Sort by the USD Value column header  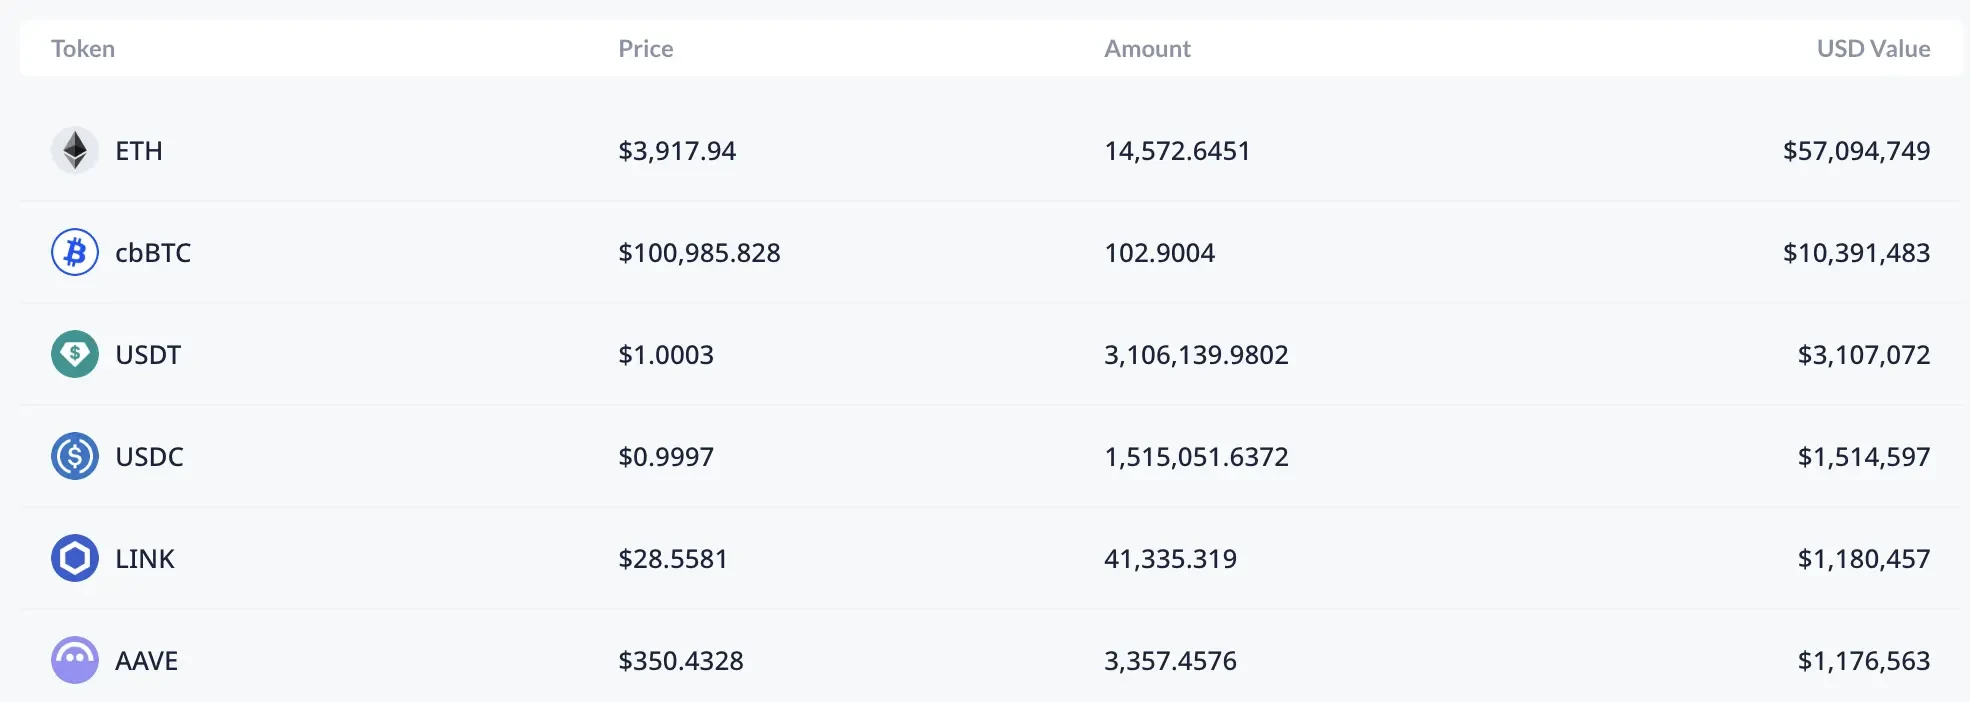click(x=1873, y=49)
